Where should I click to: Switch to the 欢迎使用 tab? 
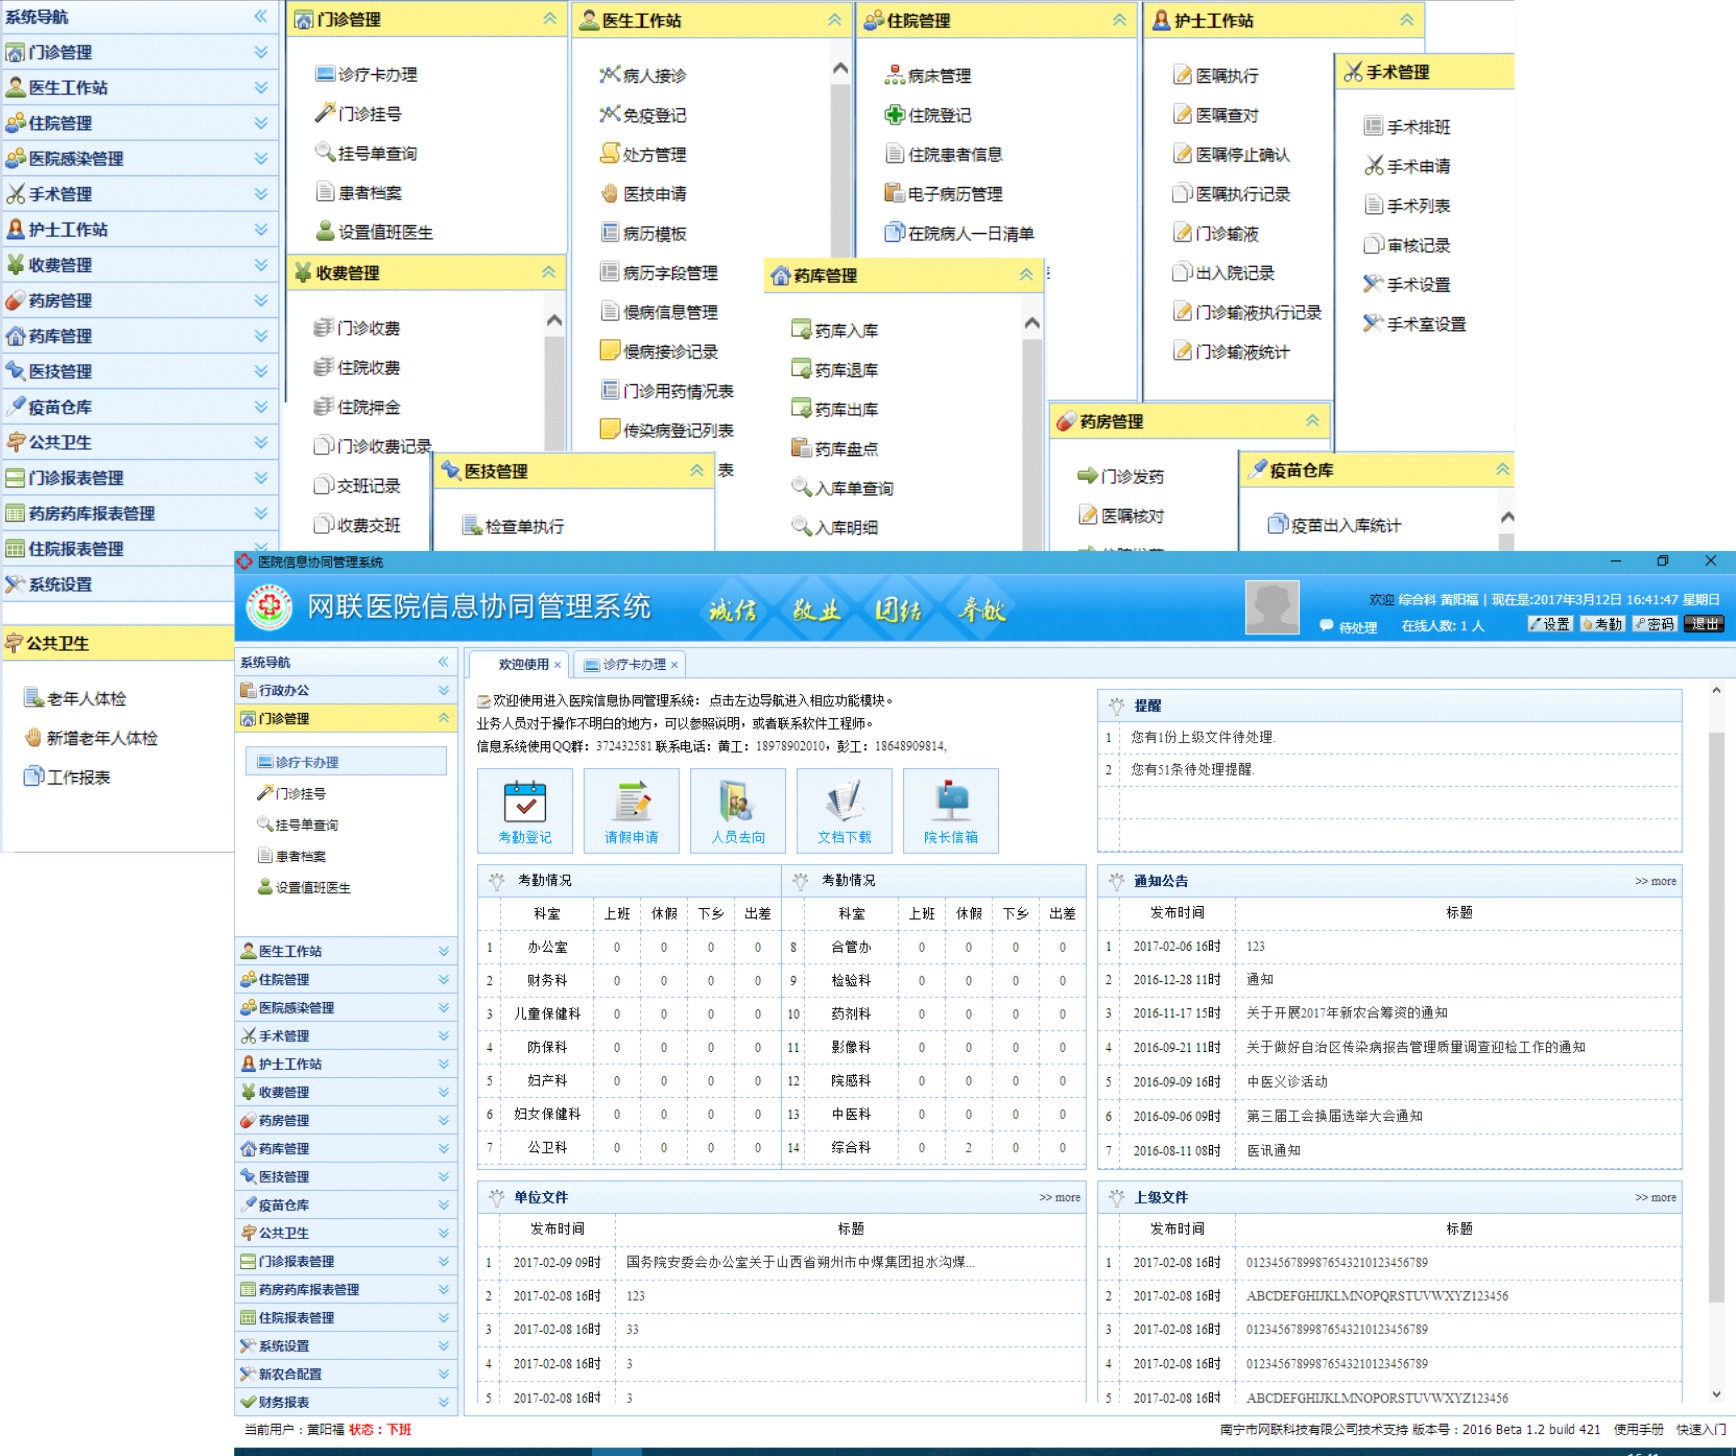tap(523, 664)
